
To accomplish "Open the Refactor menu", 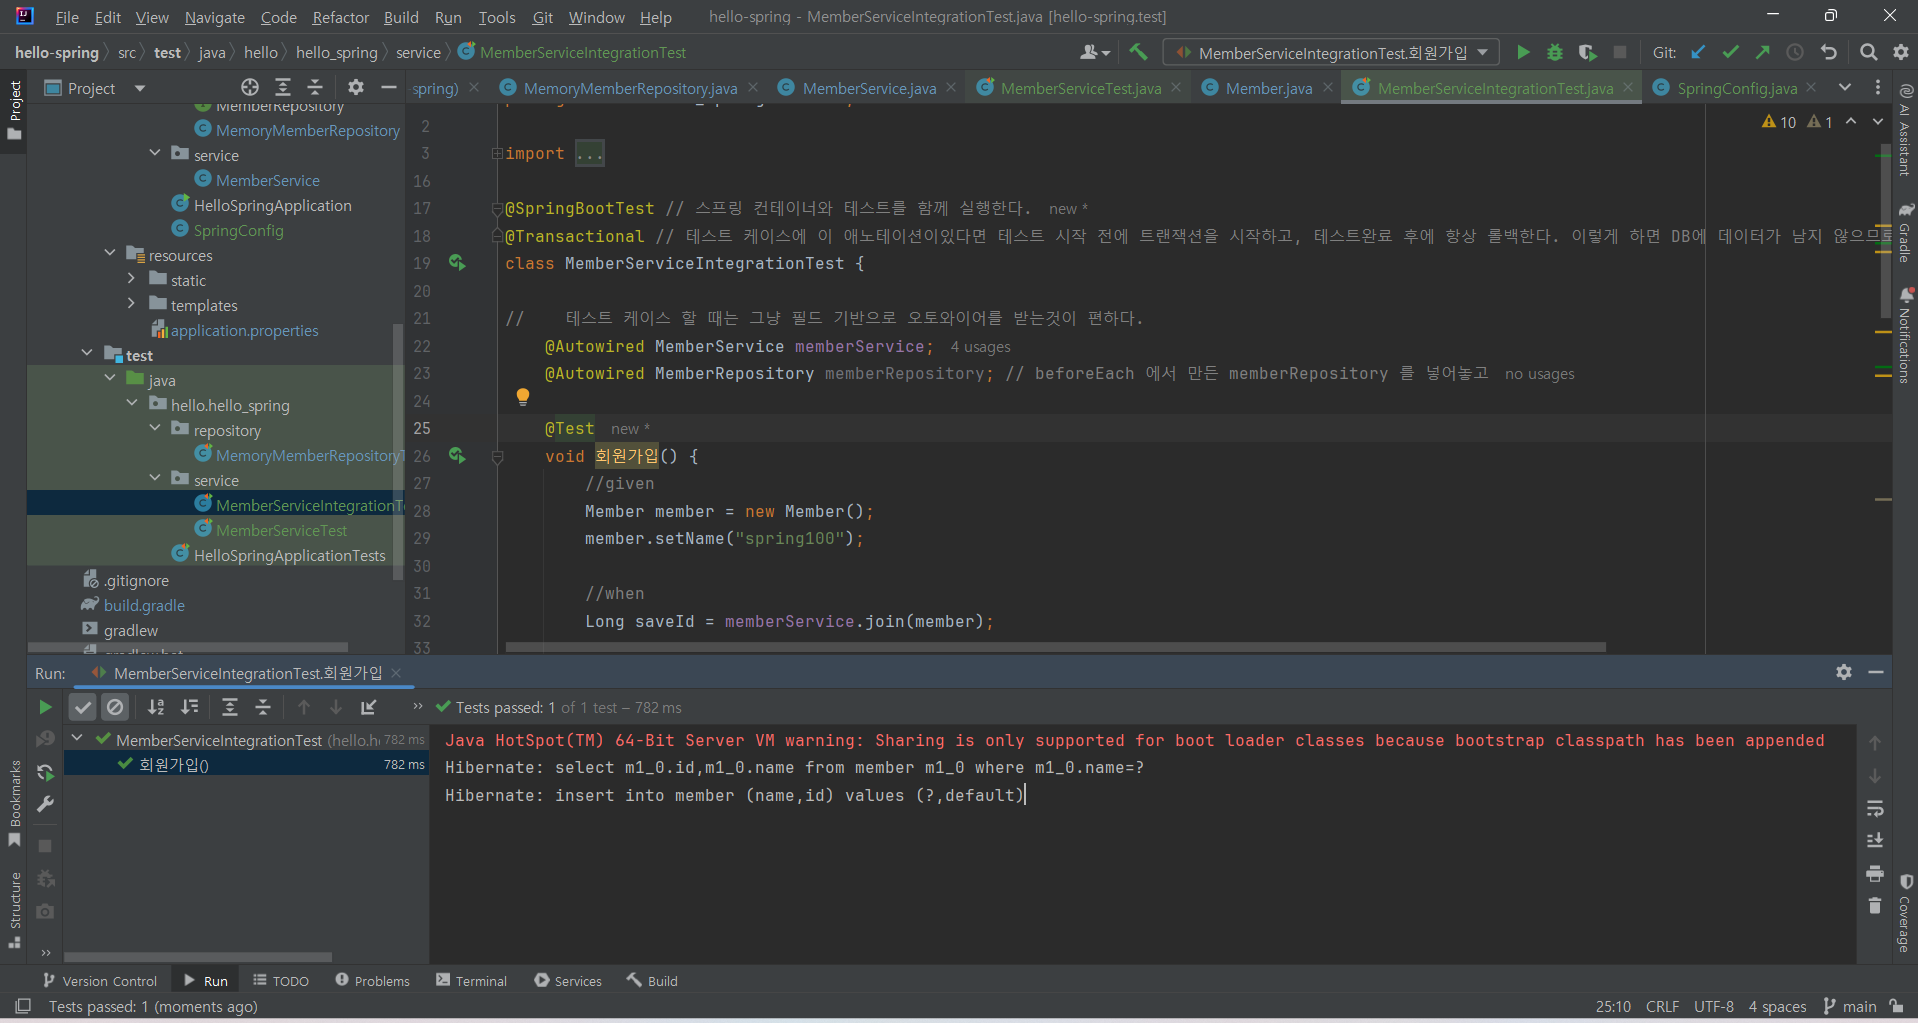I will [340, 17].
